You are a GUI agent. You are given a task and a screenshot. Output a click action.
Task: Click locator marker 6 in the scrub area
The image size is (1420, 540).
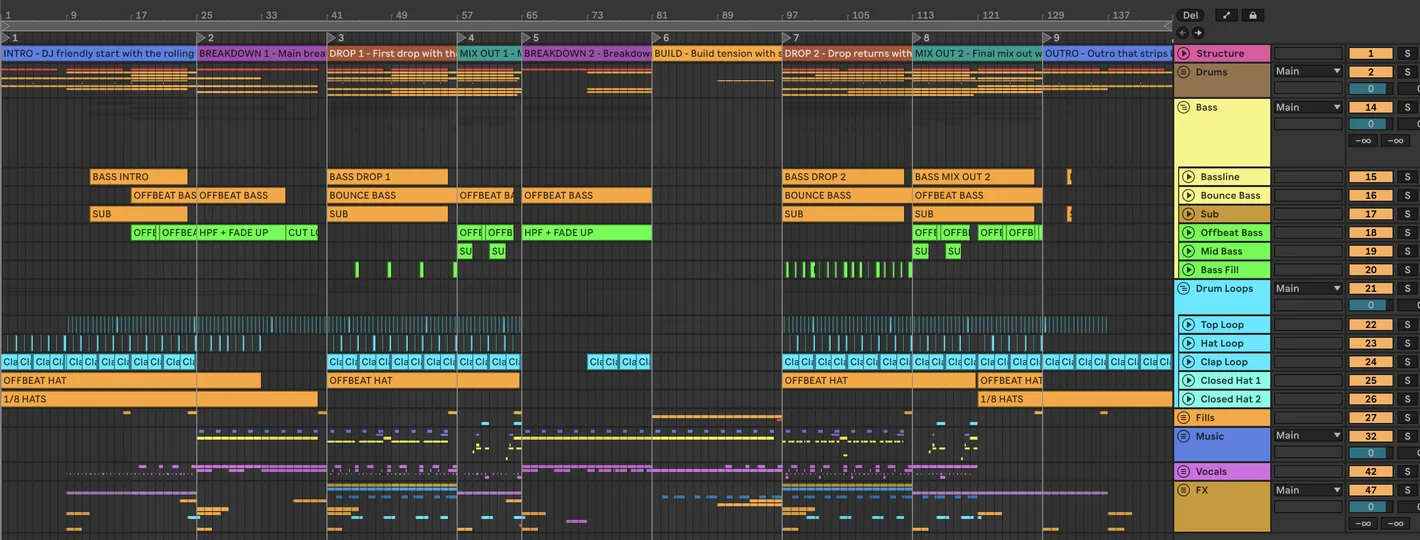point(659,37)
